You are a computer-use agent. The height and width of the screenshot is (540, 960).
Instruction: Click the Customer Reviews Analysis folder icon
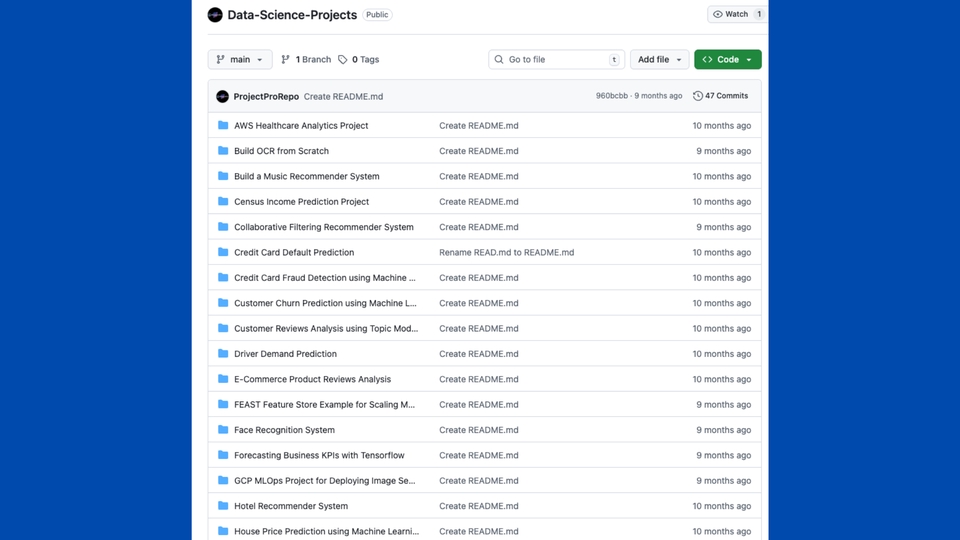(223, 328)
